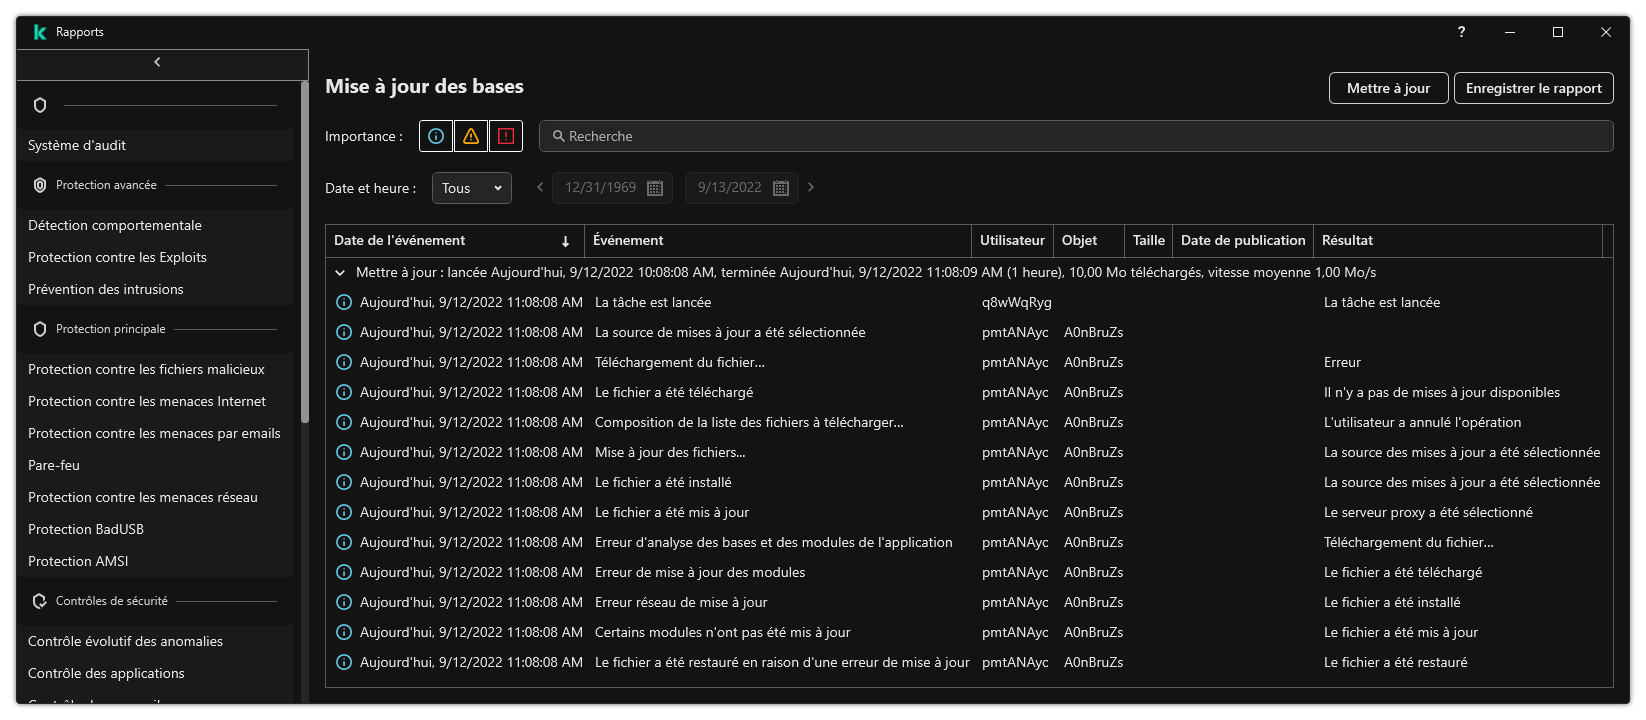The height and width of the screenshot is (720, 1646).
Task: Open calendar for the 12/31/1969 start date
Action: [655, 188]
